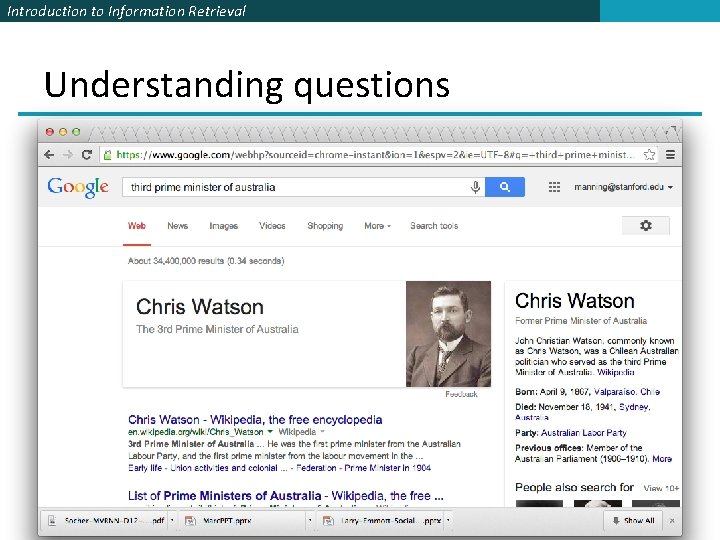Open manning@stanford.edu account dropdown

[x=623, y=187]
